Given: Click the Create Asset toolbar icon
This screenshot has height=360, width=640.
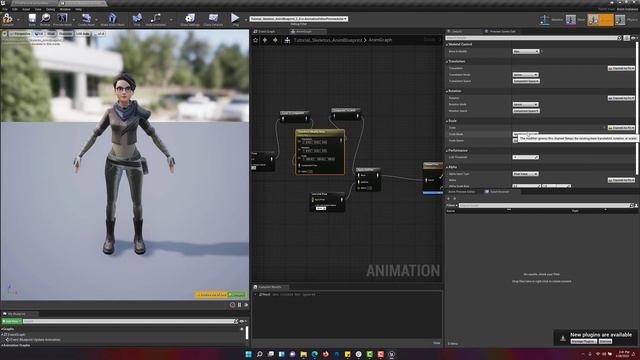Looking at the screenshot, I should click(86, 18).
